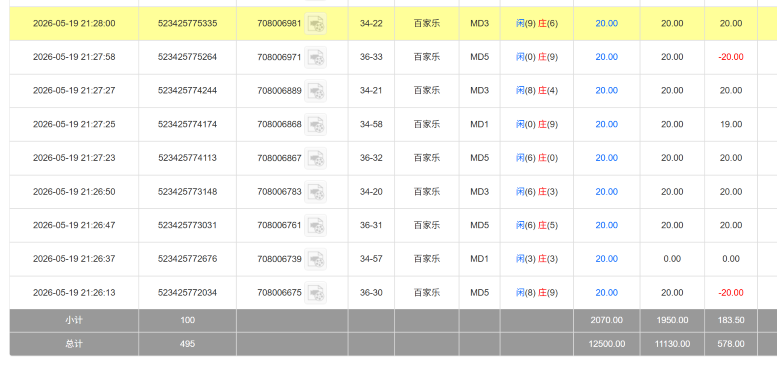Open video replay icon for round 708006867
Image resolution: width=777 pixels, height=371 pixels.
click(316, 158)
